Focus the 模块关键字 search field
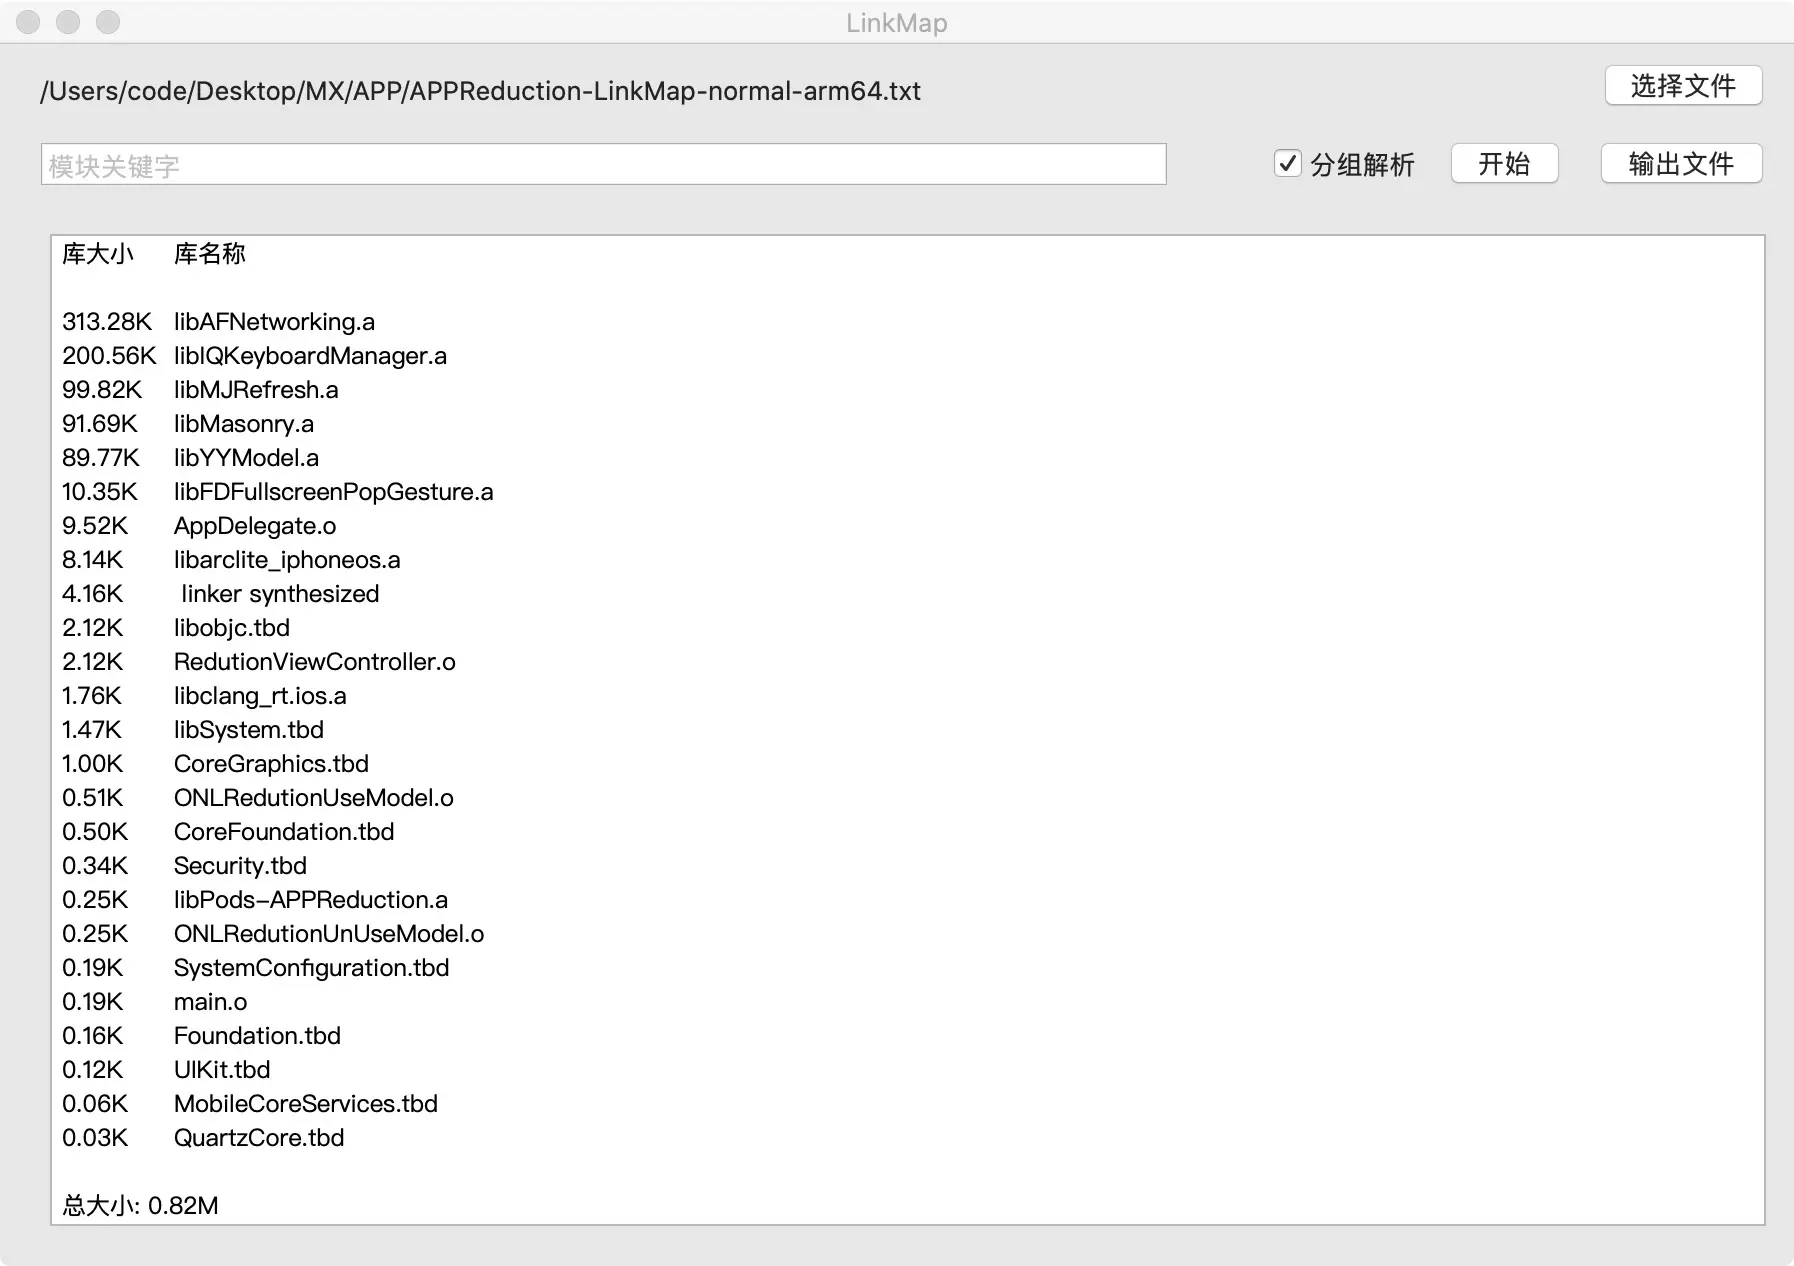This screenshot has width=1794, height=1266. pyautogui.click(x=604, y=165)
